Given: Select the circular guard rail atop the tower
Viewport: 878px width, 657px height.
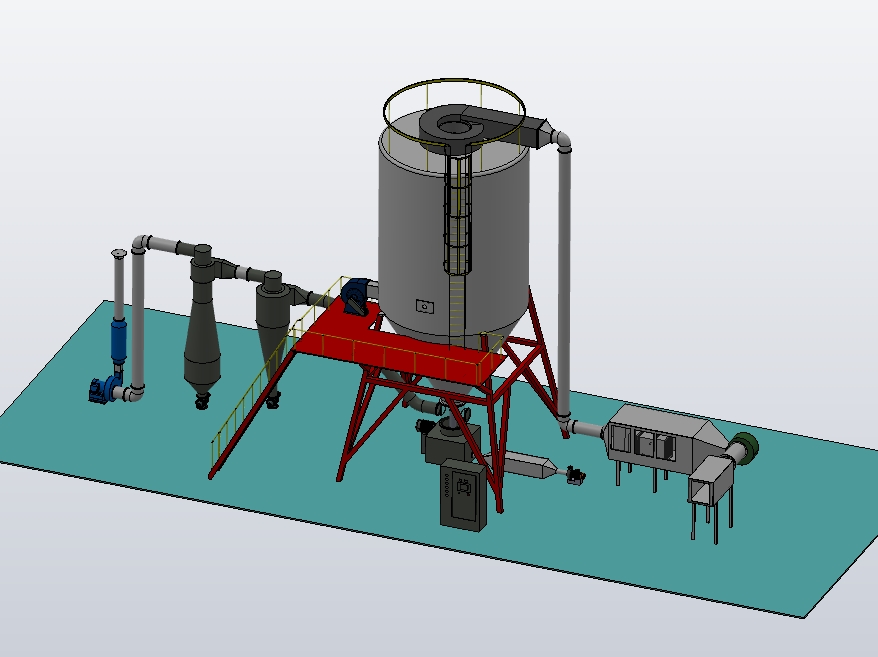Looking at the screenshot, I should [x=454, y=115].
